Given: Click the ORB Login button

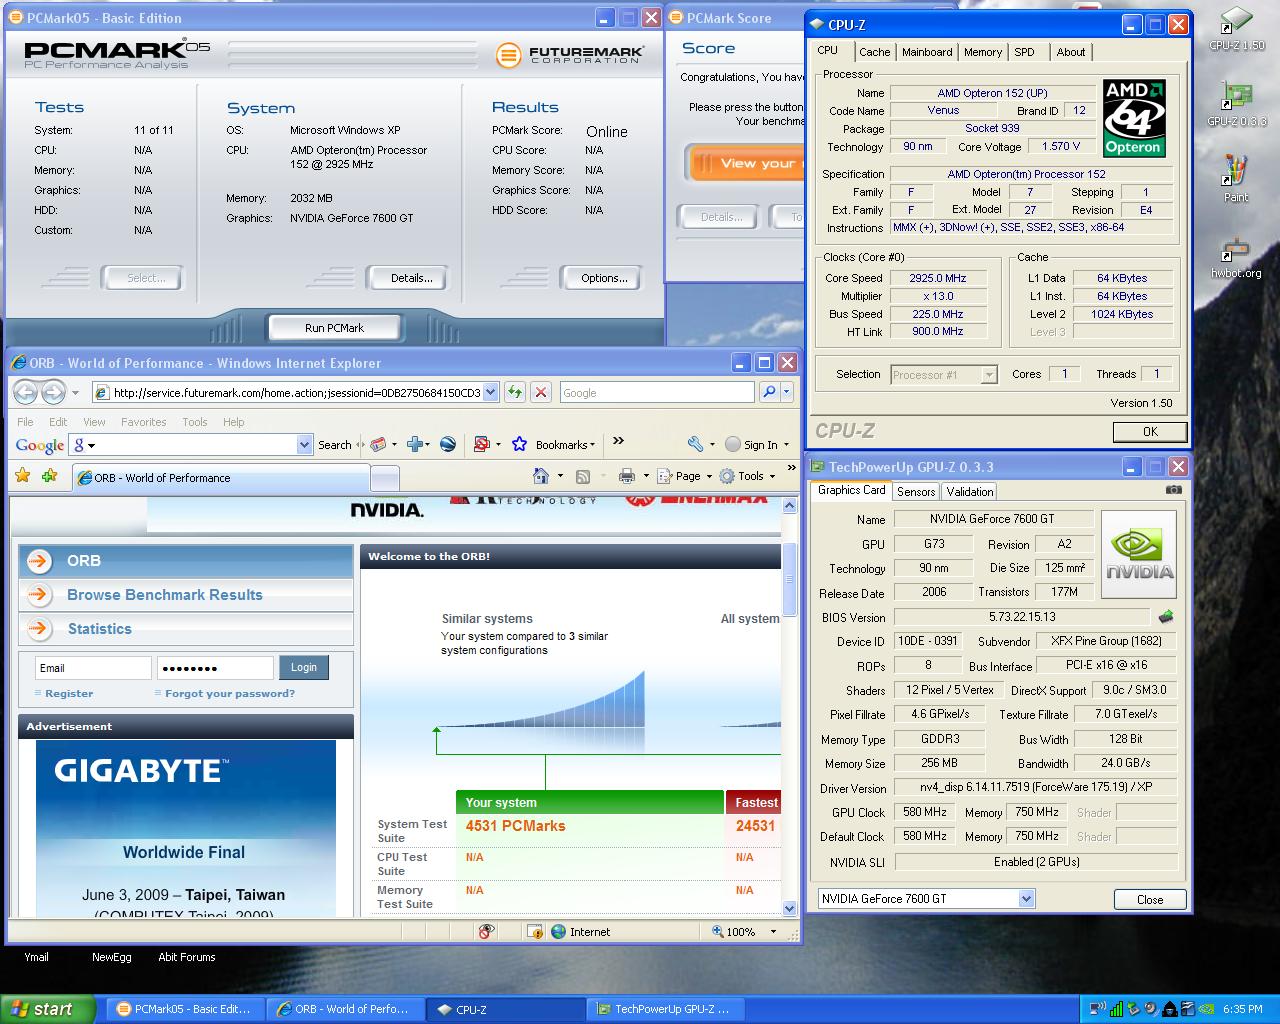Looking at the screenshot, I should click(x=304, y=667).
